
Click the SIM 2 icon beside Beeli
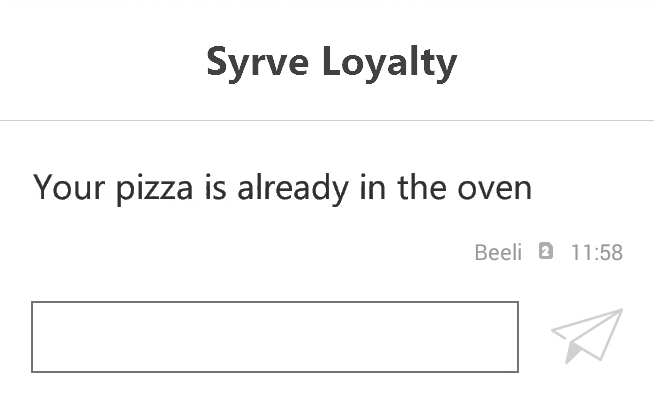click(545, 251)
